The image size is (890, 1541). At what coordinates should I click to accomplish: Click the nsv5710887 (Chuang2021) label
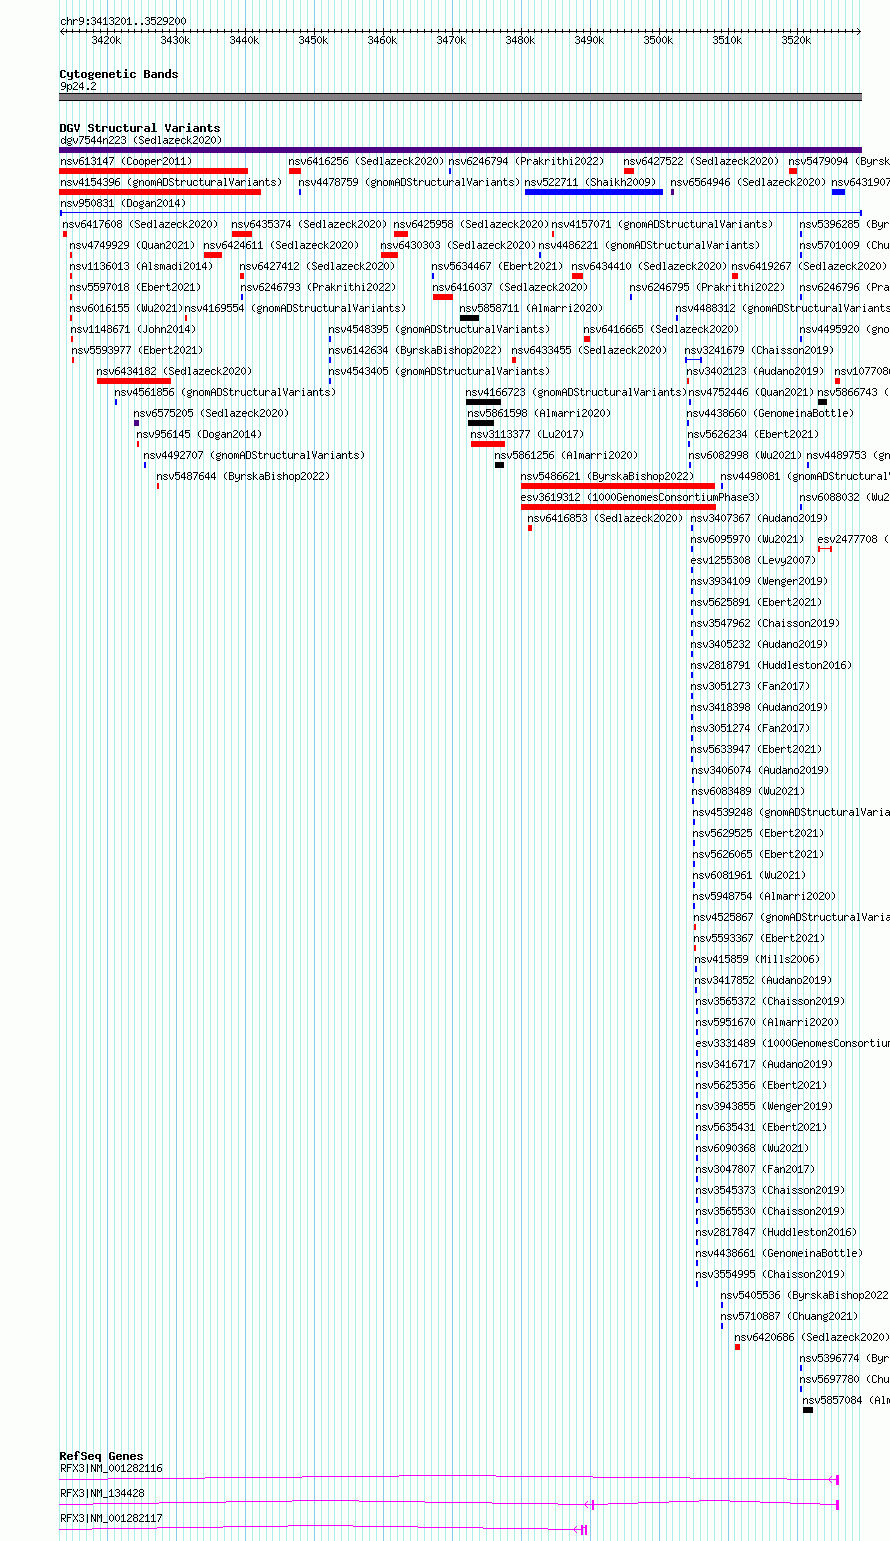point(789,1316)
